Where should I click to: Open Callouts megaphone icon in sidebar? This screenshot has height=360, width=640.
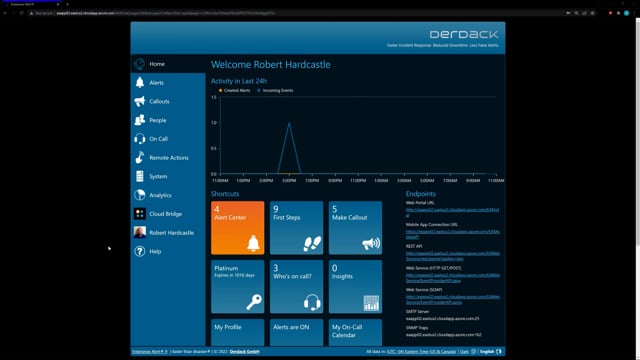coord(140,101)
